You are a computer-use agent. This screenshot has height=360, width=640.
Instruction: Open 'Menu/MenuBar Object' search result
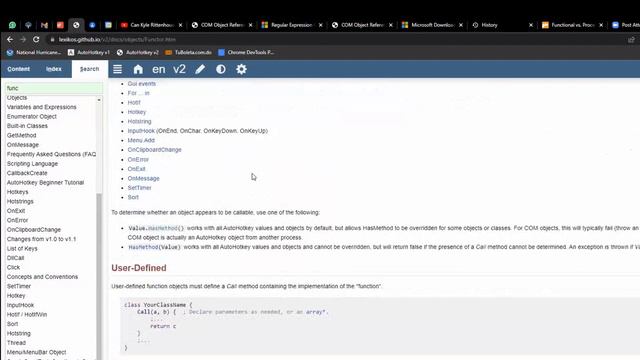tap(36, 352)
